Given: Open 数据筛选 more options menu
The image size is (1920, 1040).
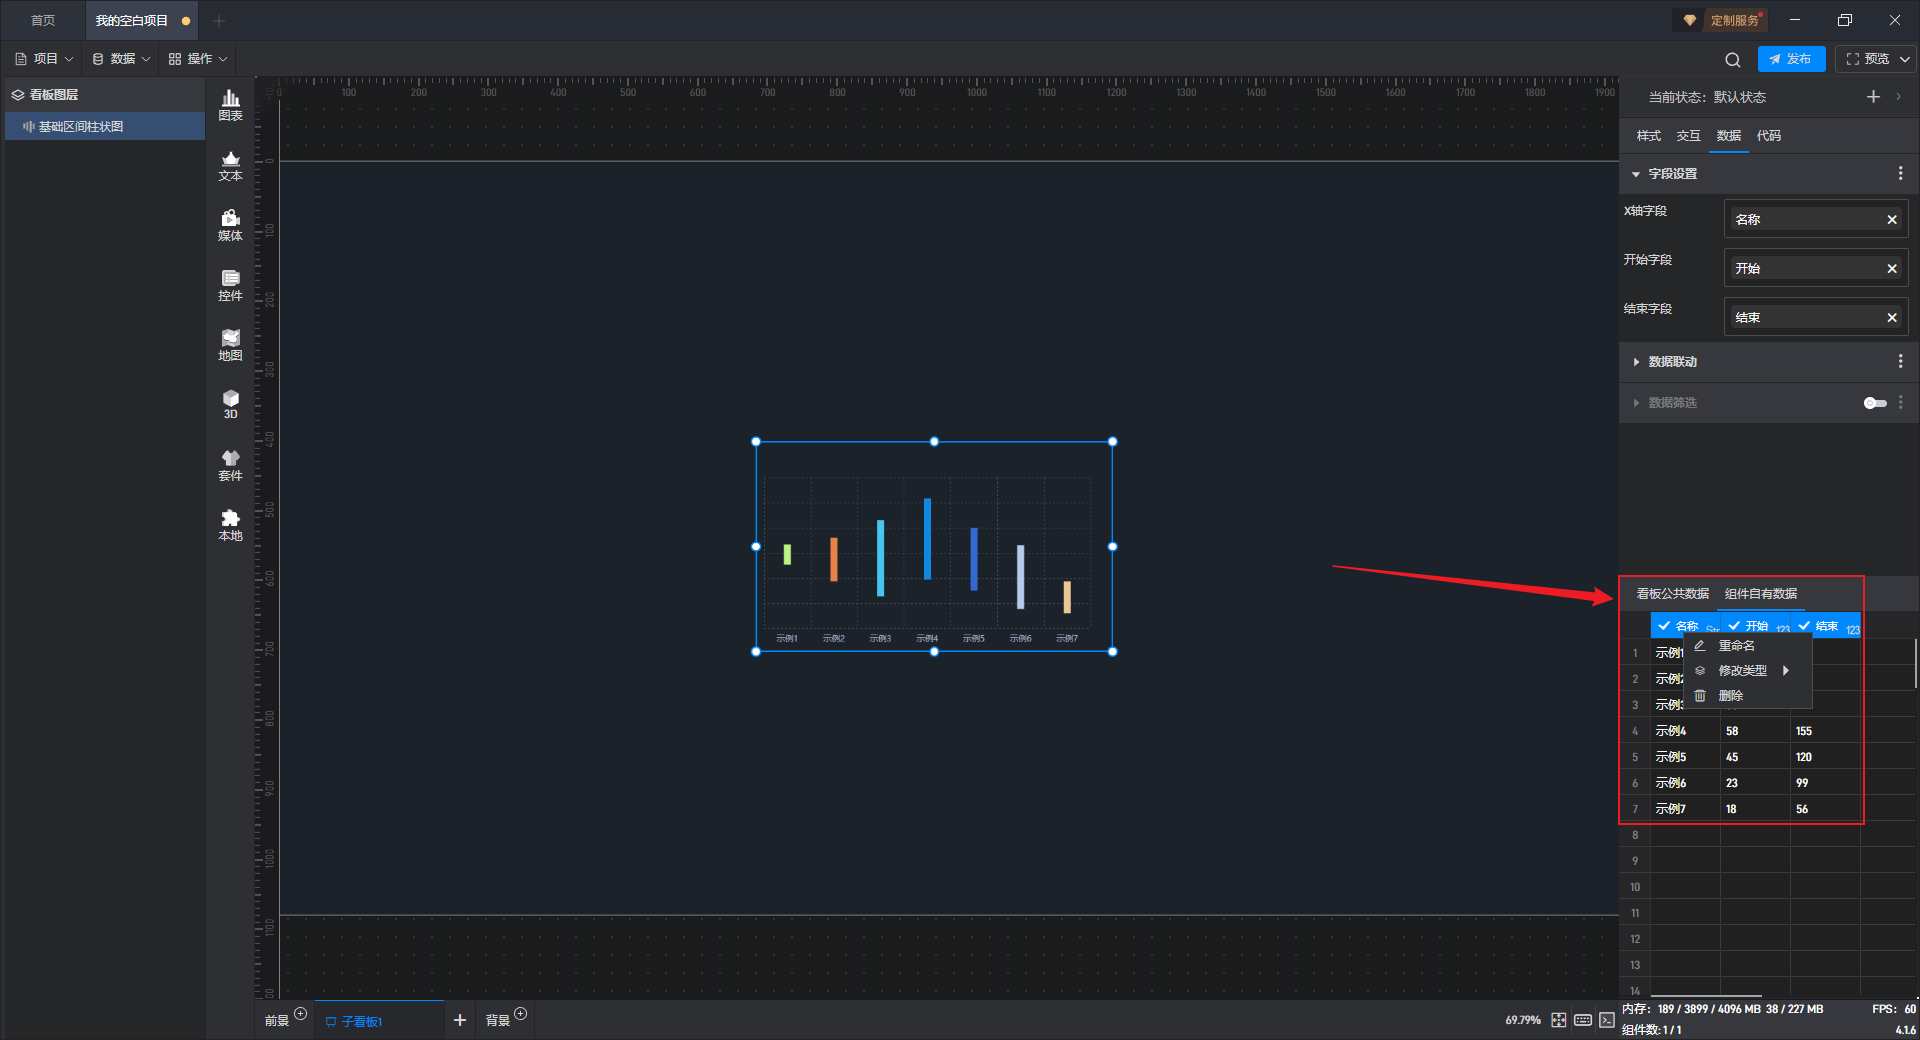Looking at the screenshot, I should click(1901, 403).
